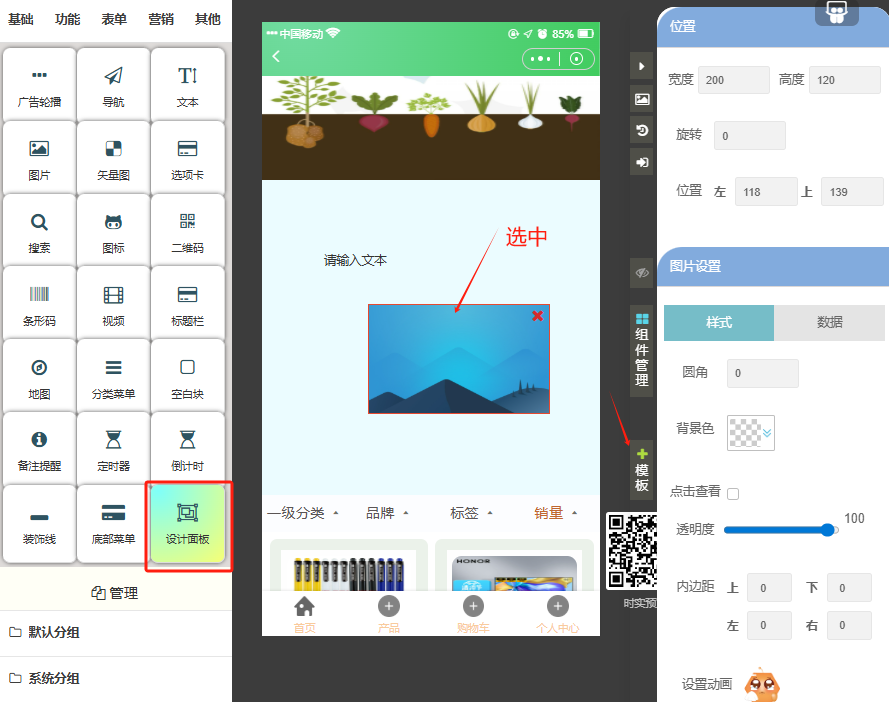Insert the 广告轮播 carousel component
Image resolution: width=889 pixels, height=702 pixels.
click(40, 86)
